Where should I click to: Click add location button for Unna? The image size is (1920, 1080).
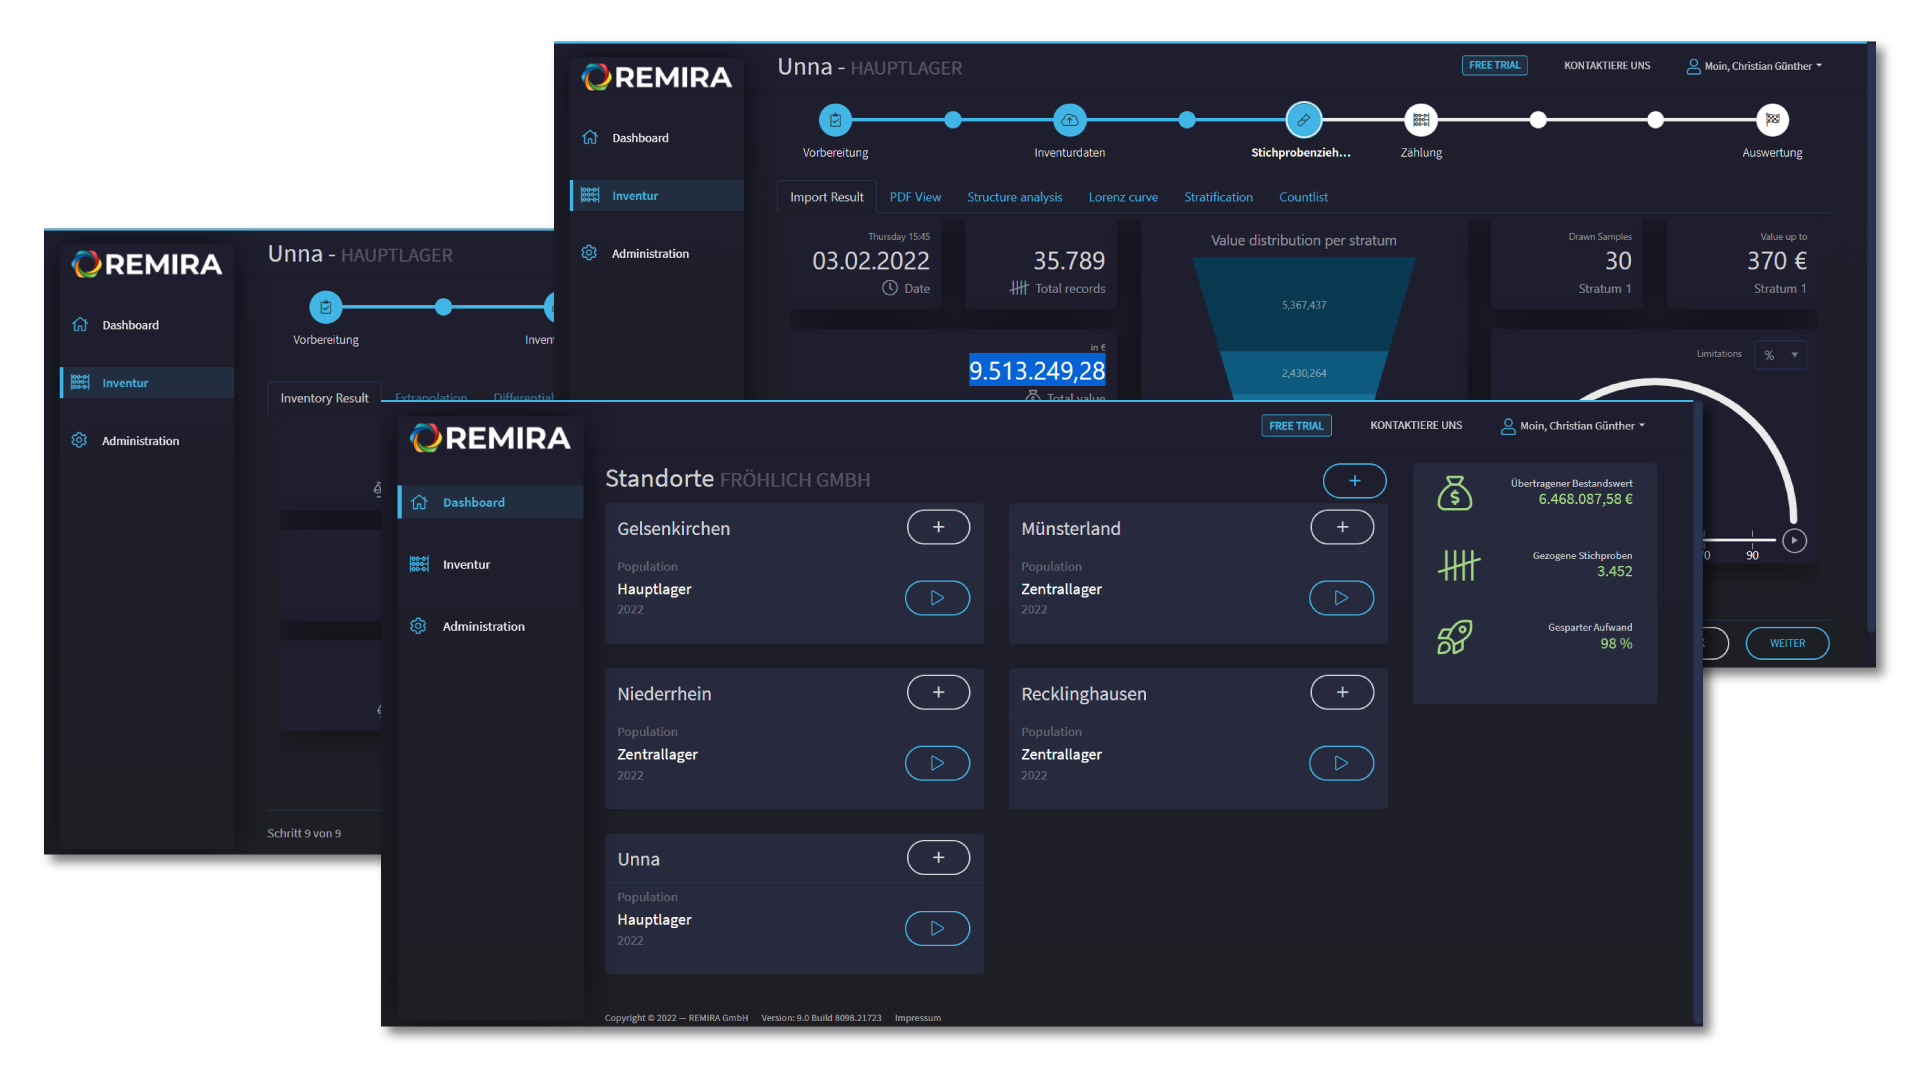[x=936, y=858]
